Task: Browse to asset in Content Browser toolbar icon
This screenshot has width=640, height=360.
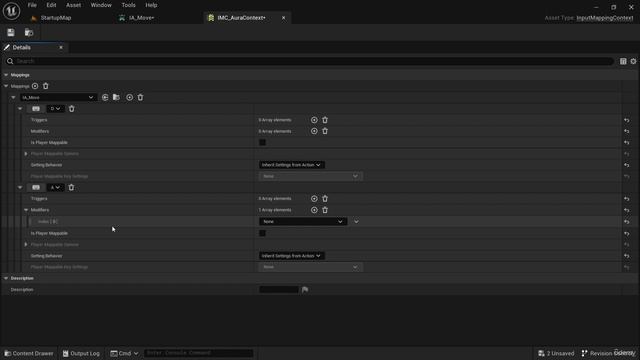Action: point(29,33)
